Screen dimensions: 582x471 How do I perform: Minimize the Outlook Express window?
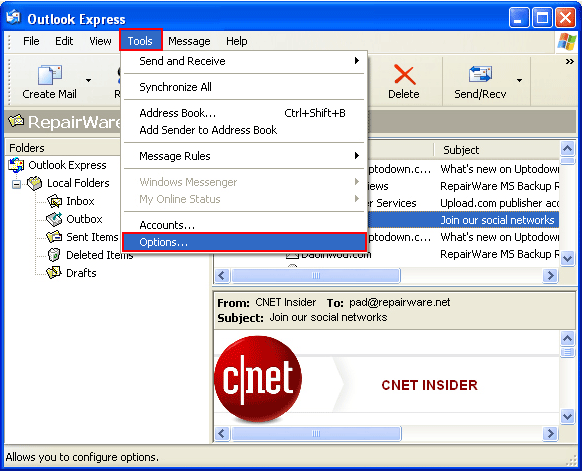519,17
